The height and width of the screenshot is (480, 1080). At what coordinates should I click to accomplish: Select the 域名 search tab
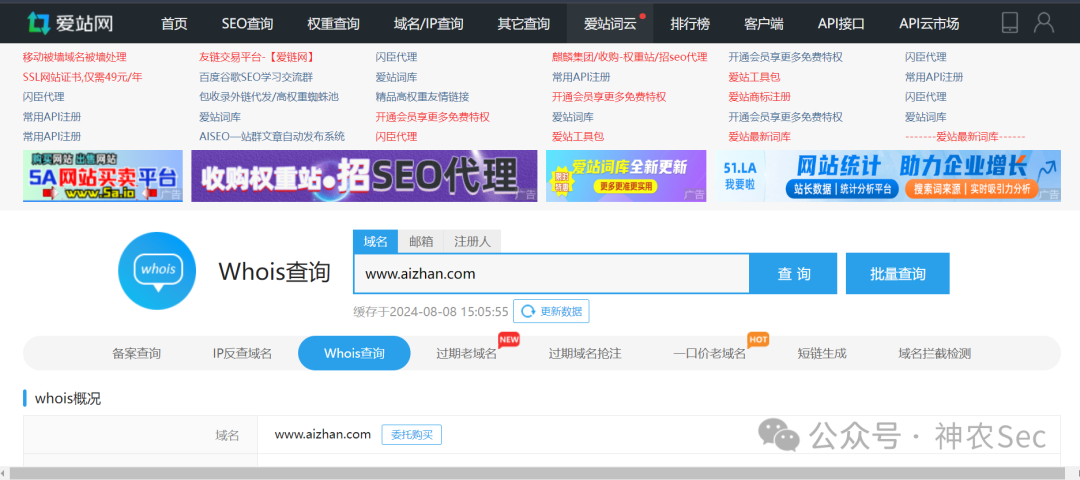[375, 242]
